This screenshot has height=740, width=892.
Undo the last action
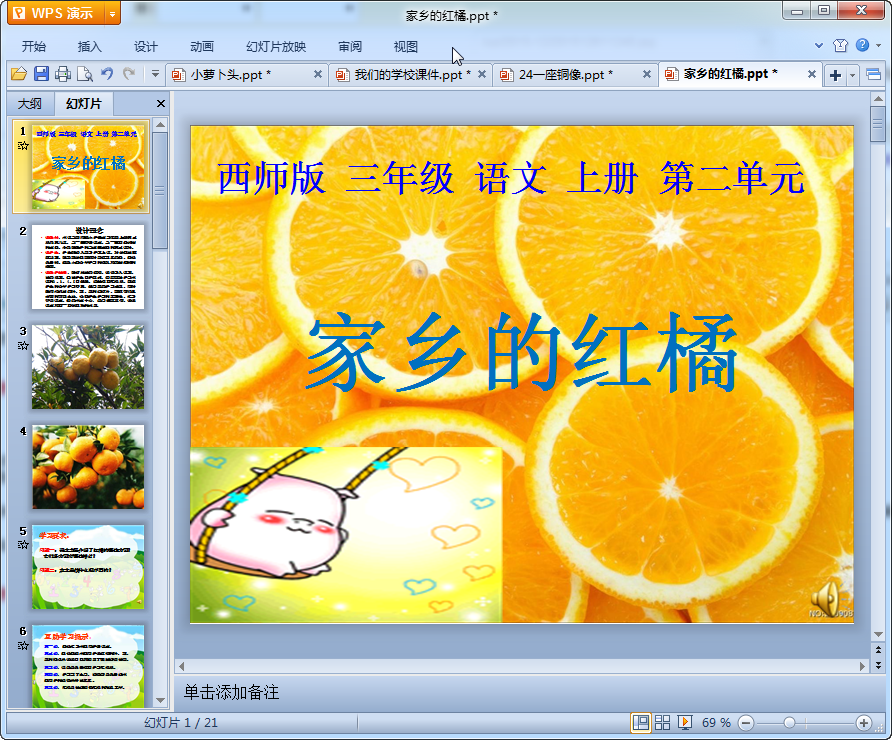point(107,73)
